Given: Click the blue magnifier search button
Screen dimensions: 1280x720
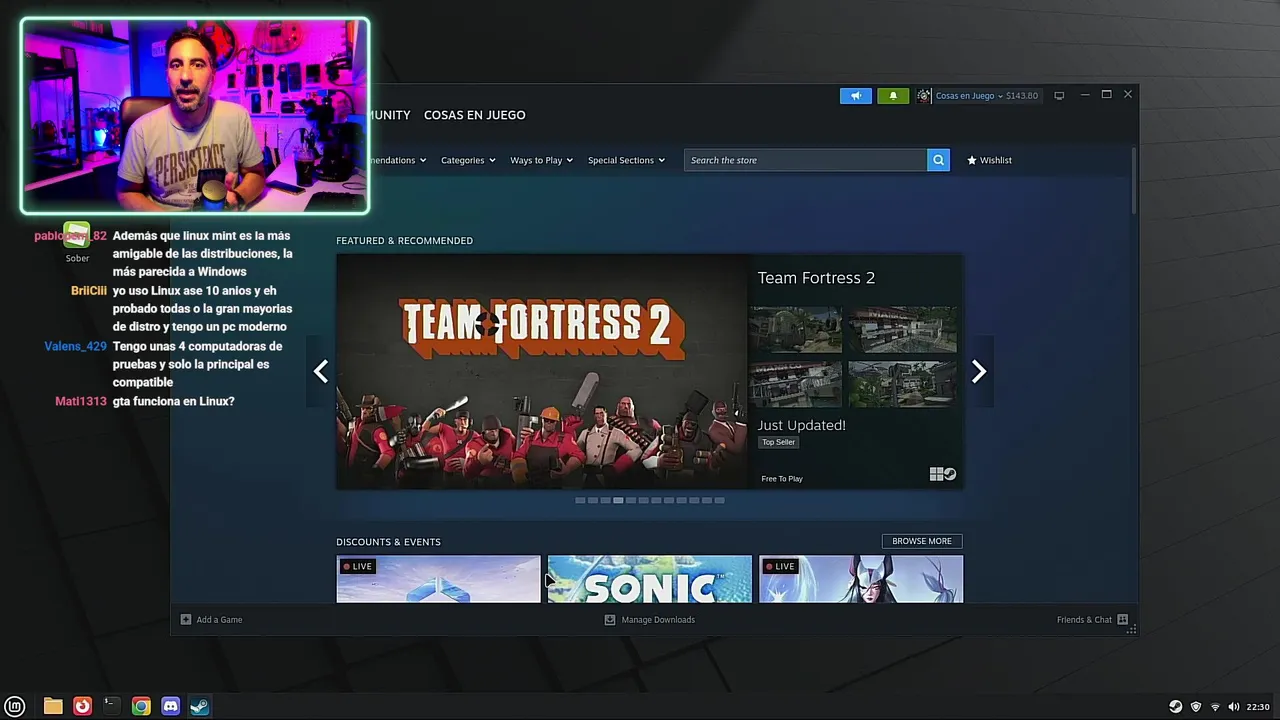Looking at the screenshot, I should pyautogui.click(x=938, y=160).
